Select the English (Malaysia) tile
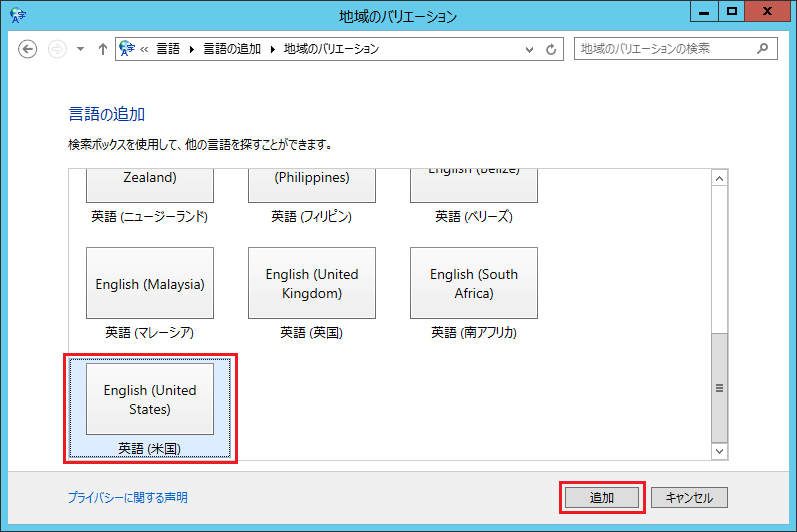The image size is (797, 532). click(150, 283)
